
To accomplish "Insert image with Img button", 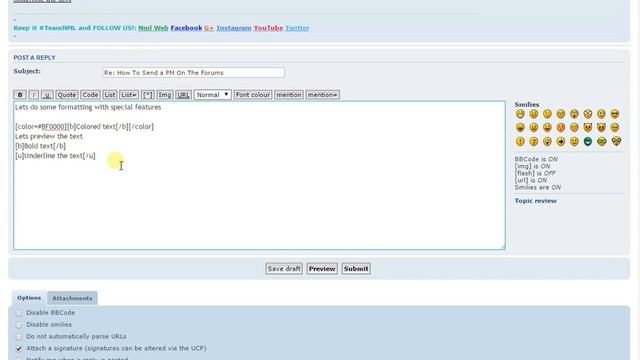I will click(x=165, y=95).
